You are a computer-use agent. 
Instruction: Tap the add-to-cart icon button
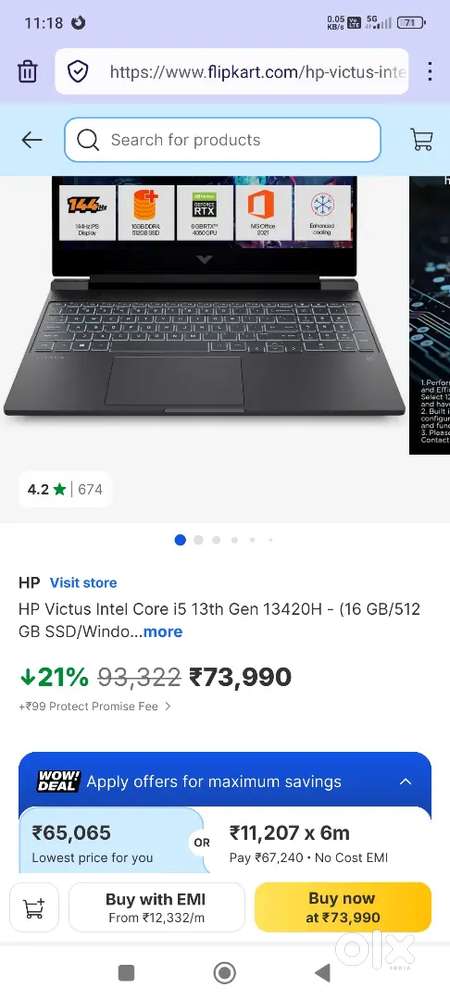coord(34,907)
